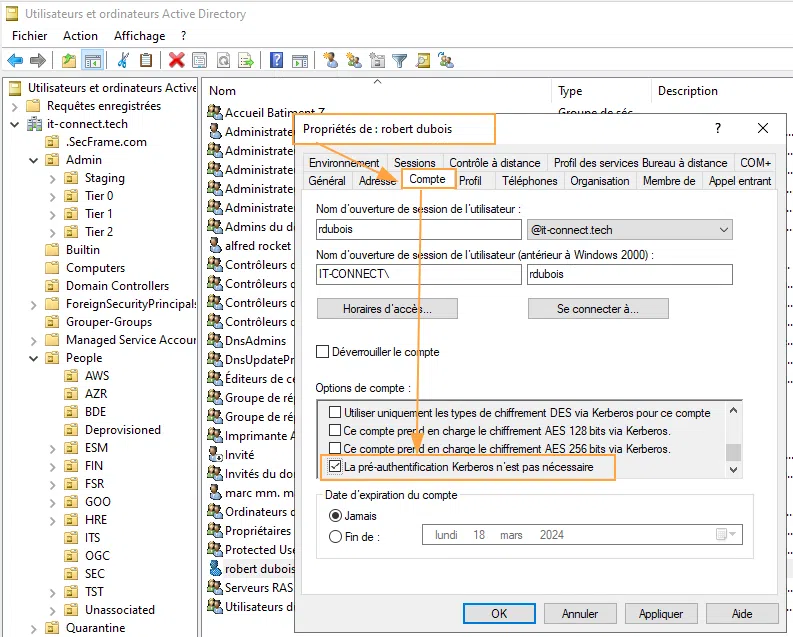Screen dimensions: 793x637
Task: Click the Annuler button
Action: click(x=580, y=613)
